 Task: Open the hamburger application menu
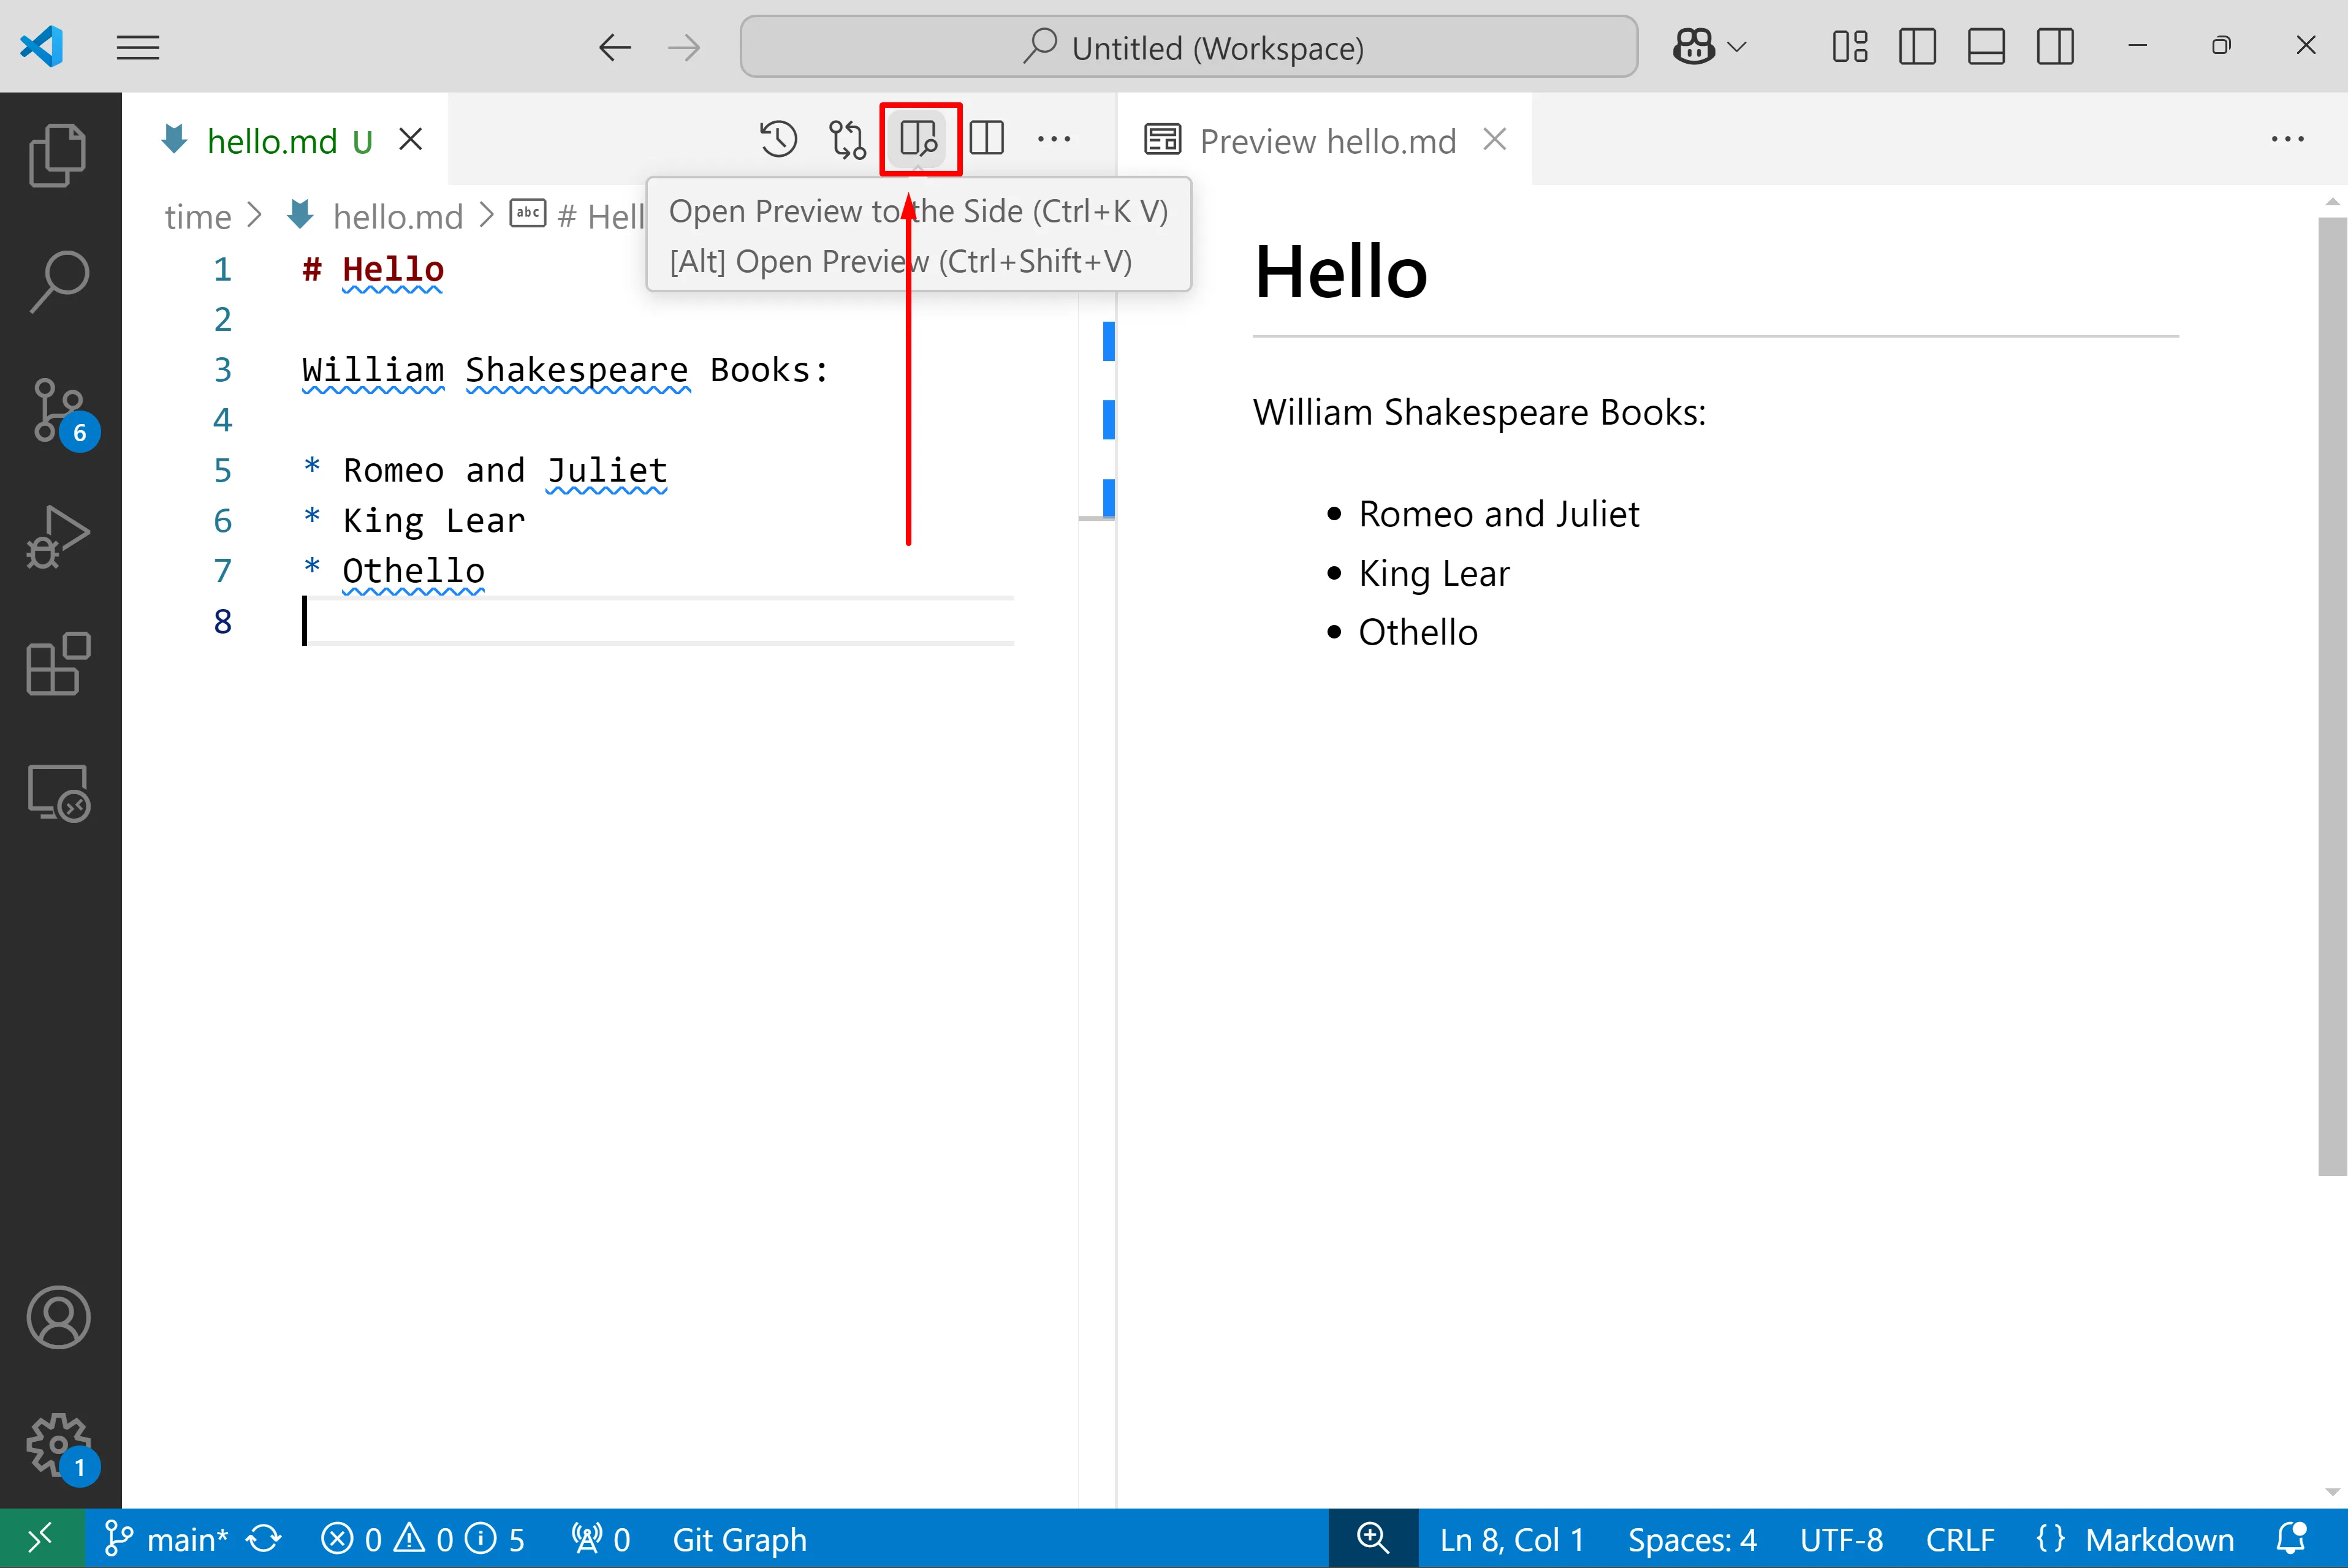(138, 47)
